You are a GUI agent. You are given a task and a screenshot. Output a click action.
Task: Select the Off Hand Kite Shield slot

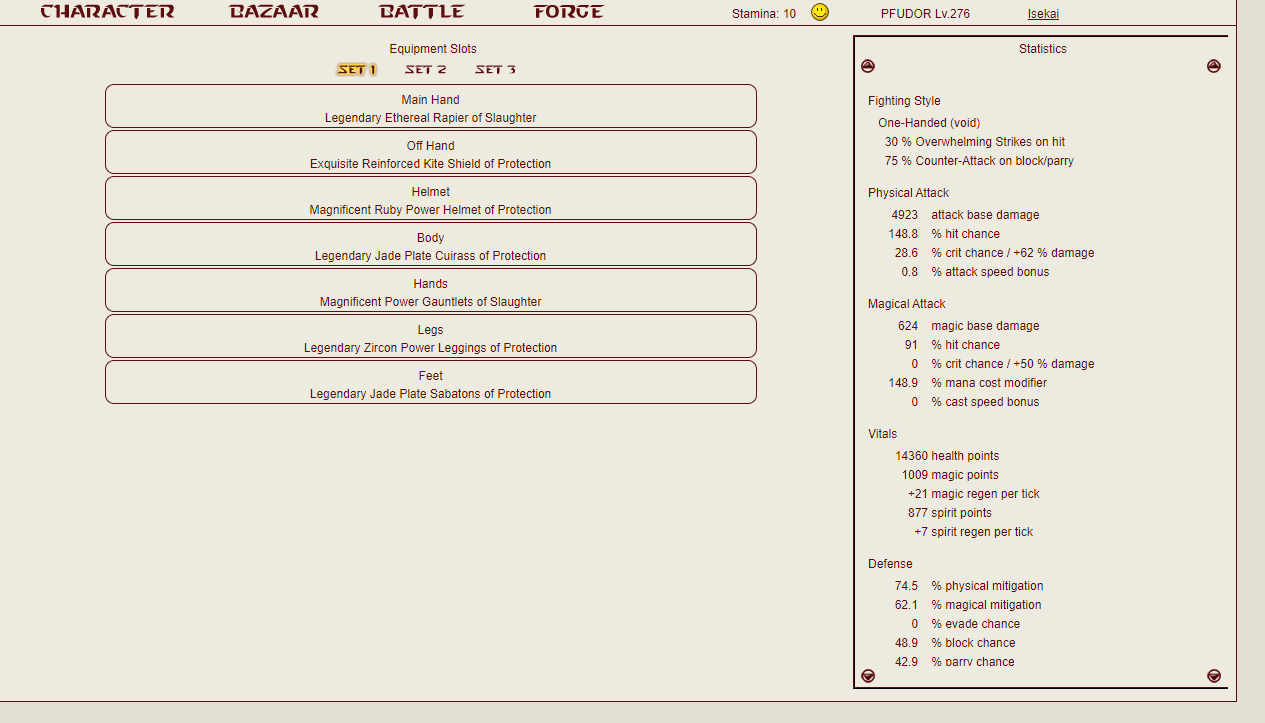click(431, 153)
